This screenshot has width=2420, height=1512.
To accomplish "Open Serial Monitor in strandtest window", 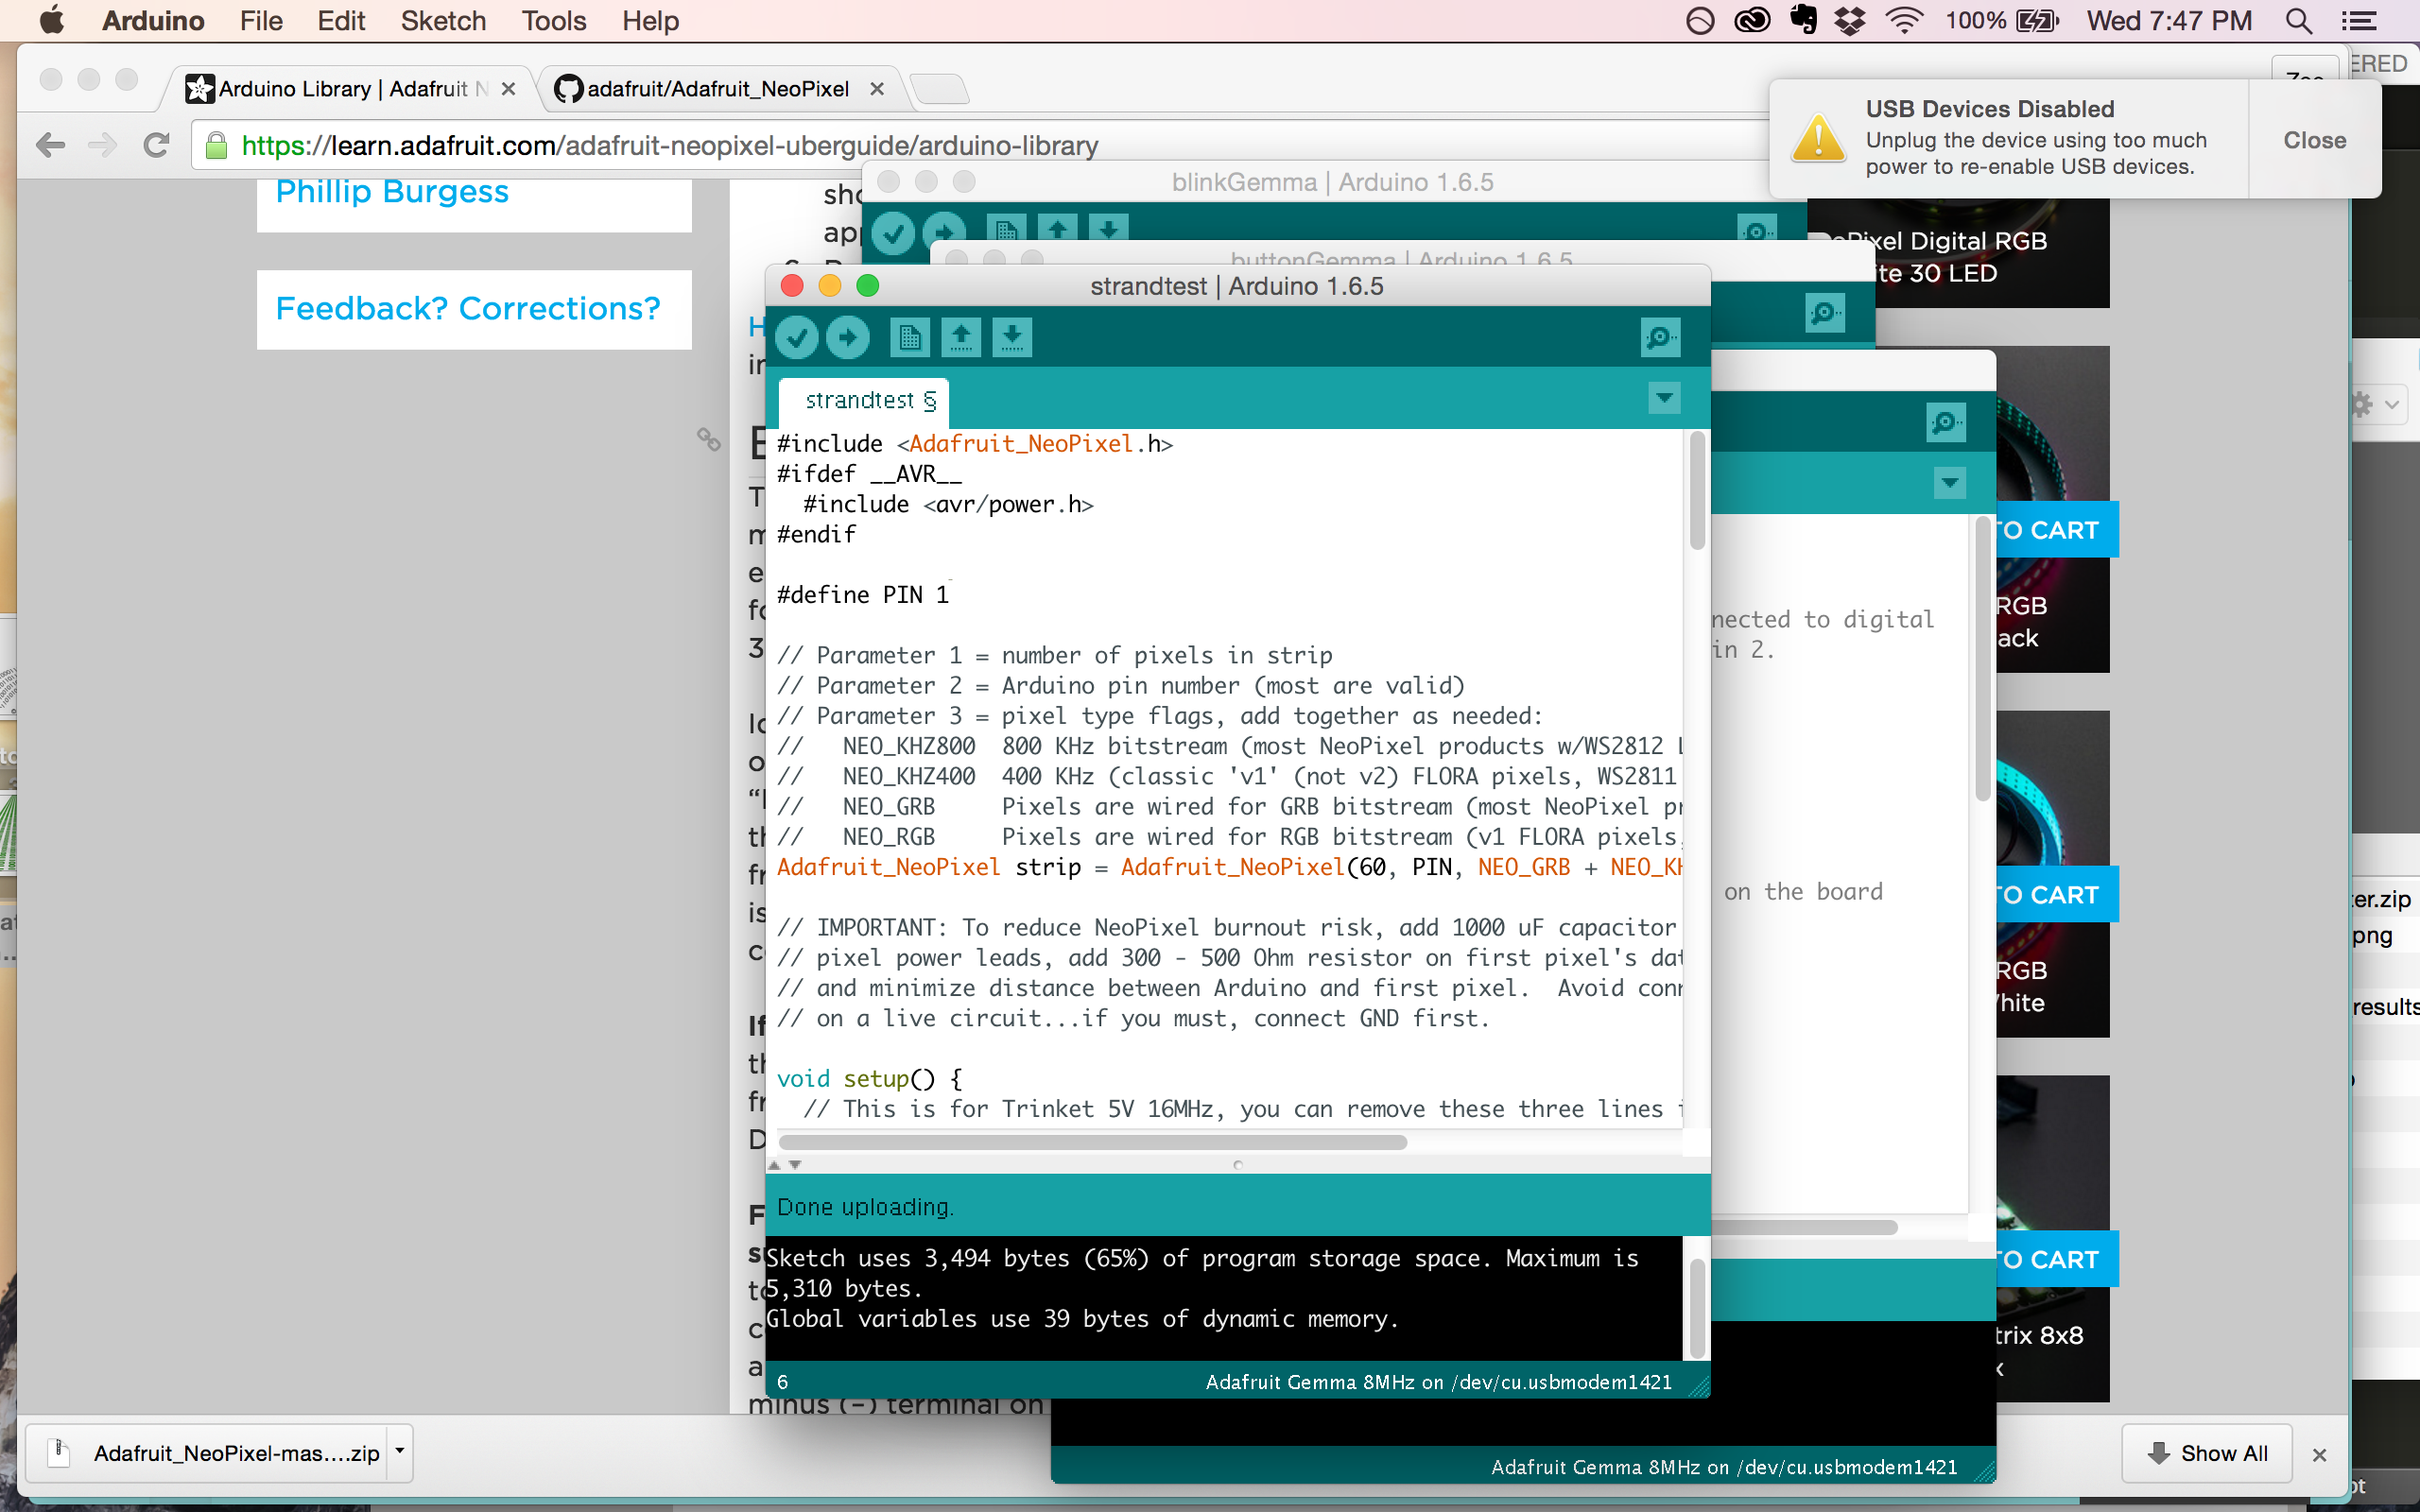I will pyautogui.click(x=1660, y=337).
